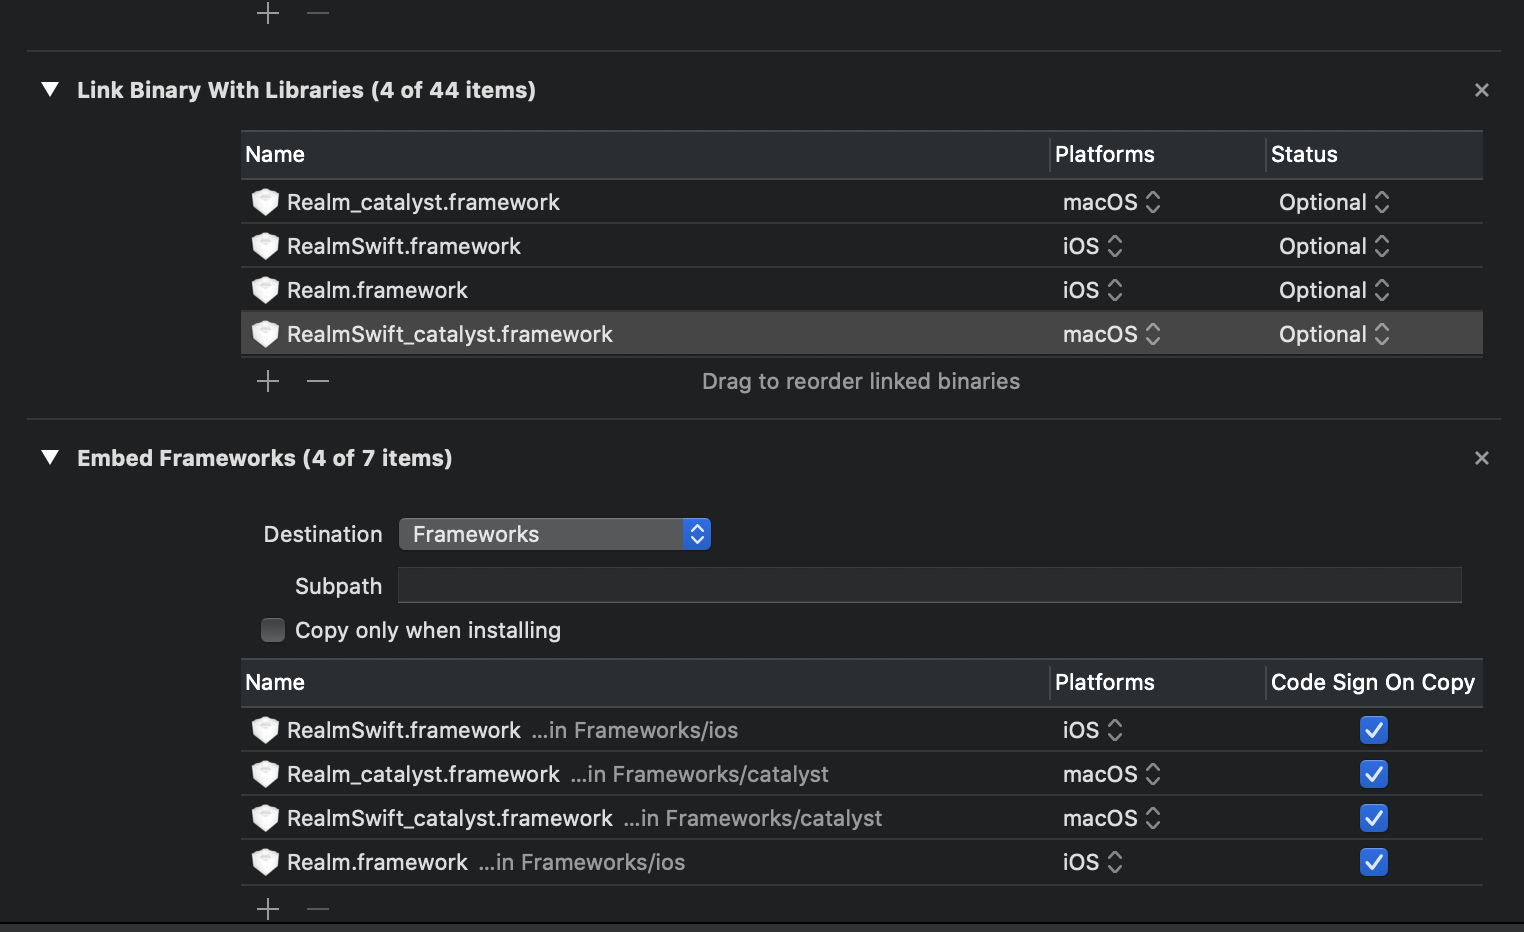
Task: Uncheck Code Sign On Copy for Realm.framework
Action: tap(1373, 861)
